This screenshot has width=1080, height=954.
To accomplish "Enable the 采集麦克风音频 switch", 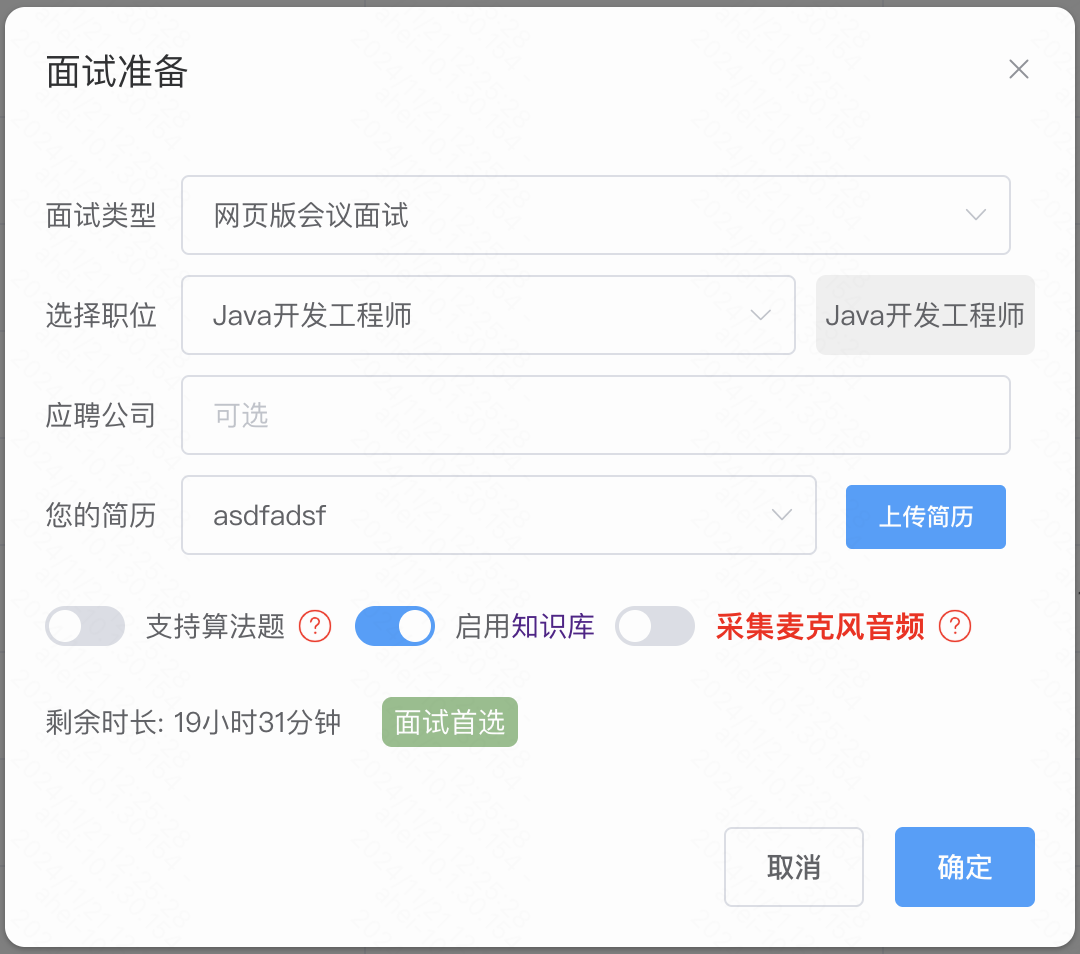I will click(x=654, y=626).
